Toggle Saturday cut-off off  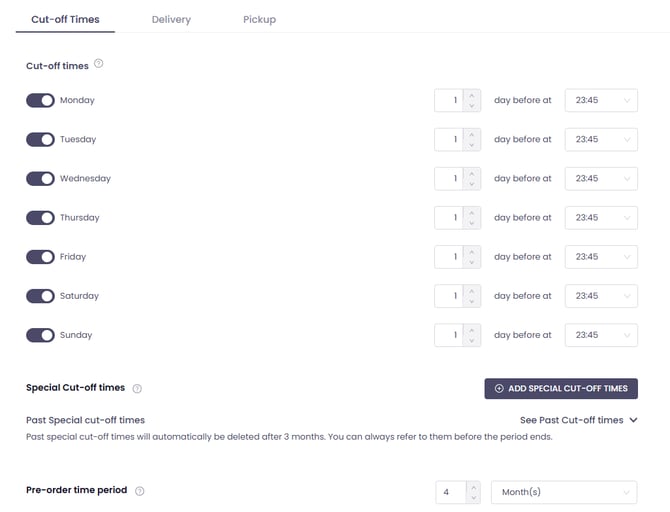(40, 296)
